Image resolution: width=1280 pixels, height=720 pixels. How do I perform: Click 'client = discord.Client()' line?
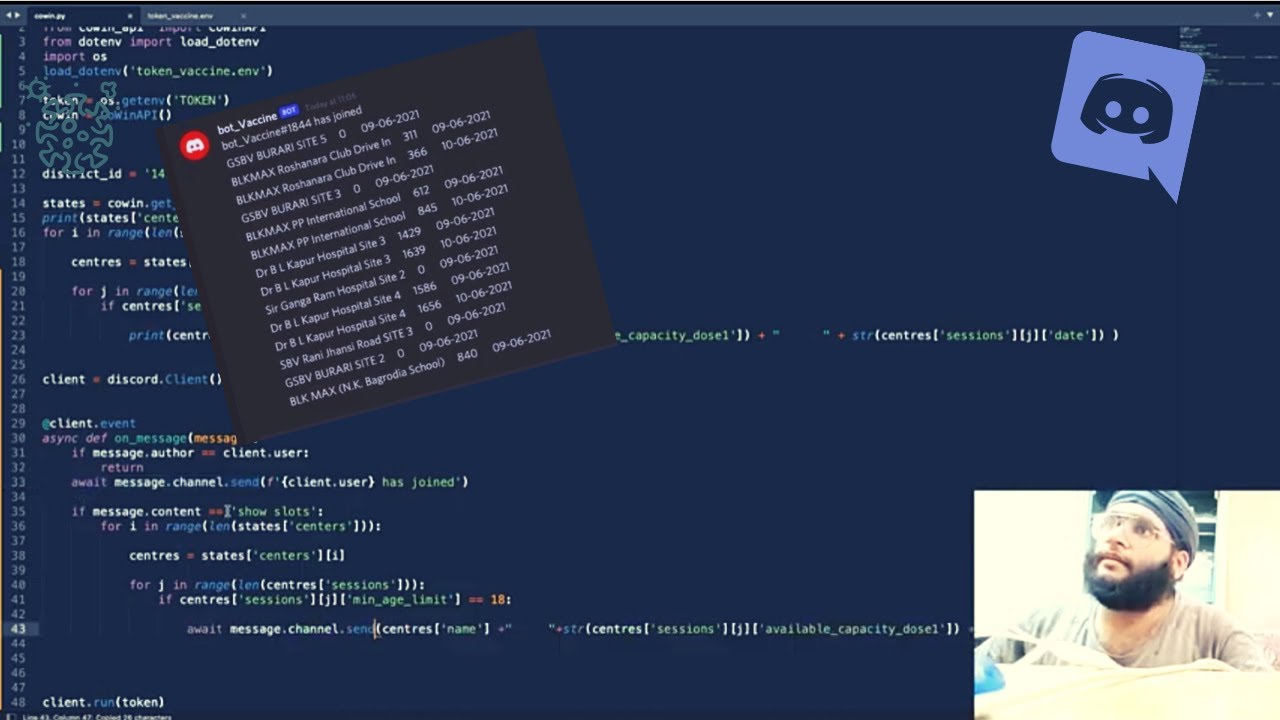(132, 379)
